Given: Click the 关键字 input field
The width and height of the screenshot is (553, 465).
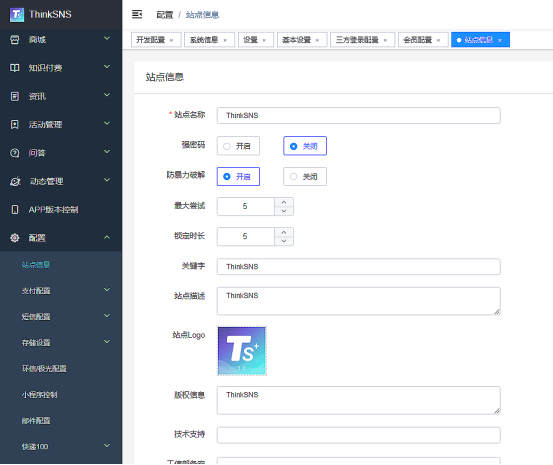Looking at the screenshot, I should point(359,266).
